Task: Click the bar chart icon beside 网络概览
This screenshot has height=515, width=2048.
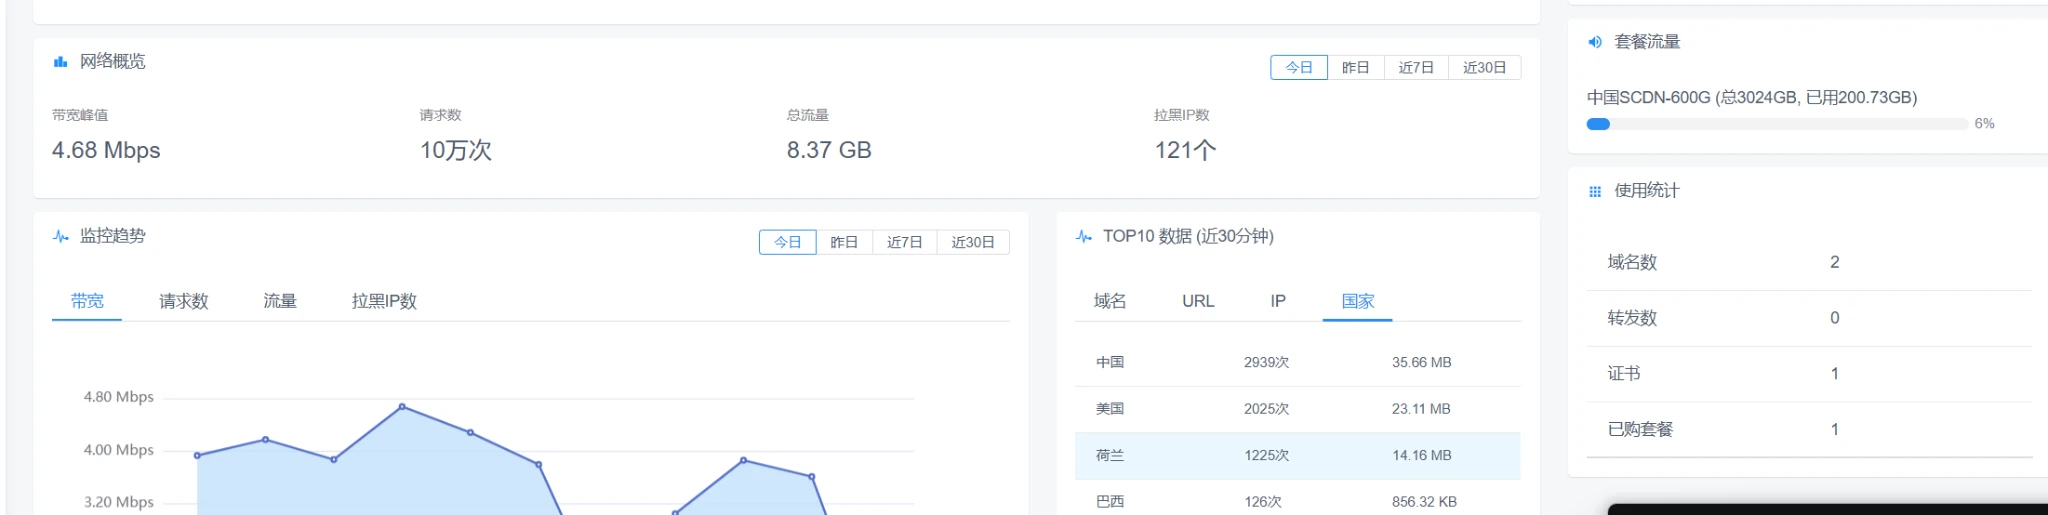Action: point(60,62)
